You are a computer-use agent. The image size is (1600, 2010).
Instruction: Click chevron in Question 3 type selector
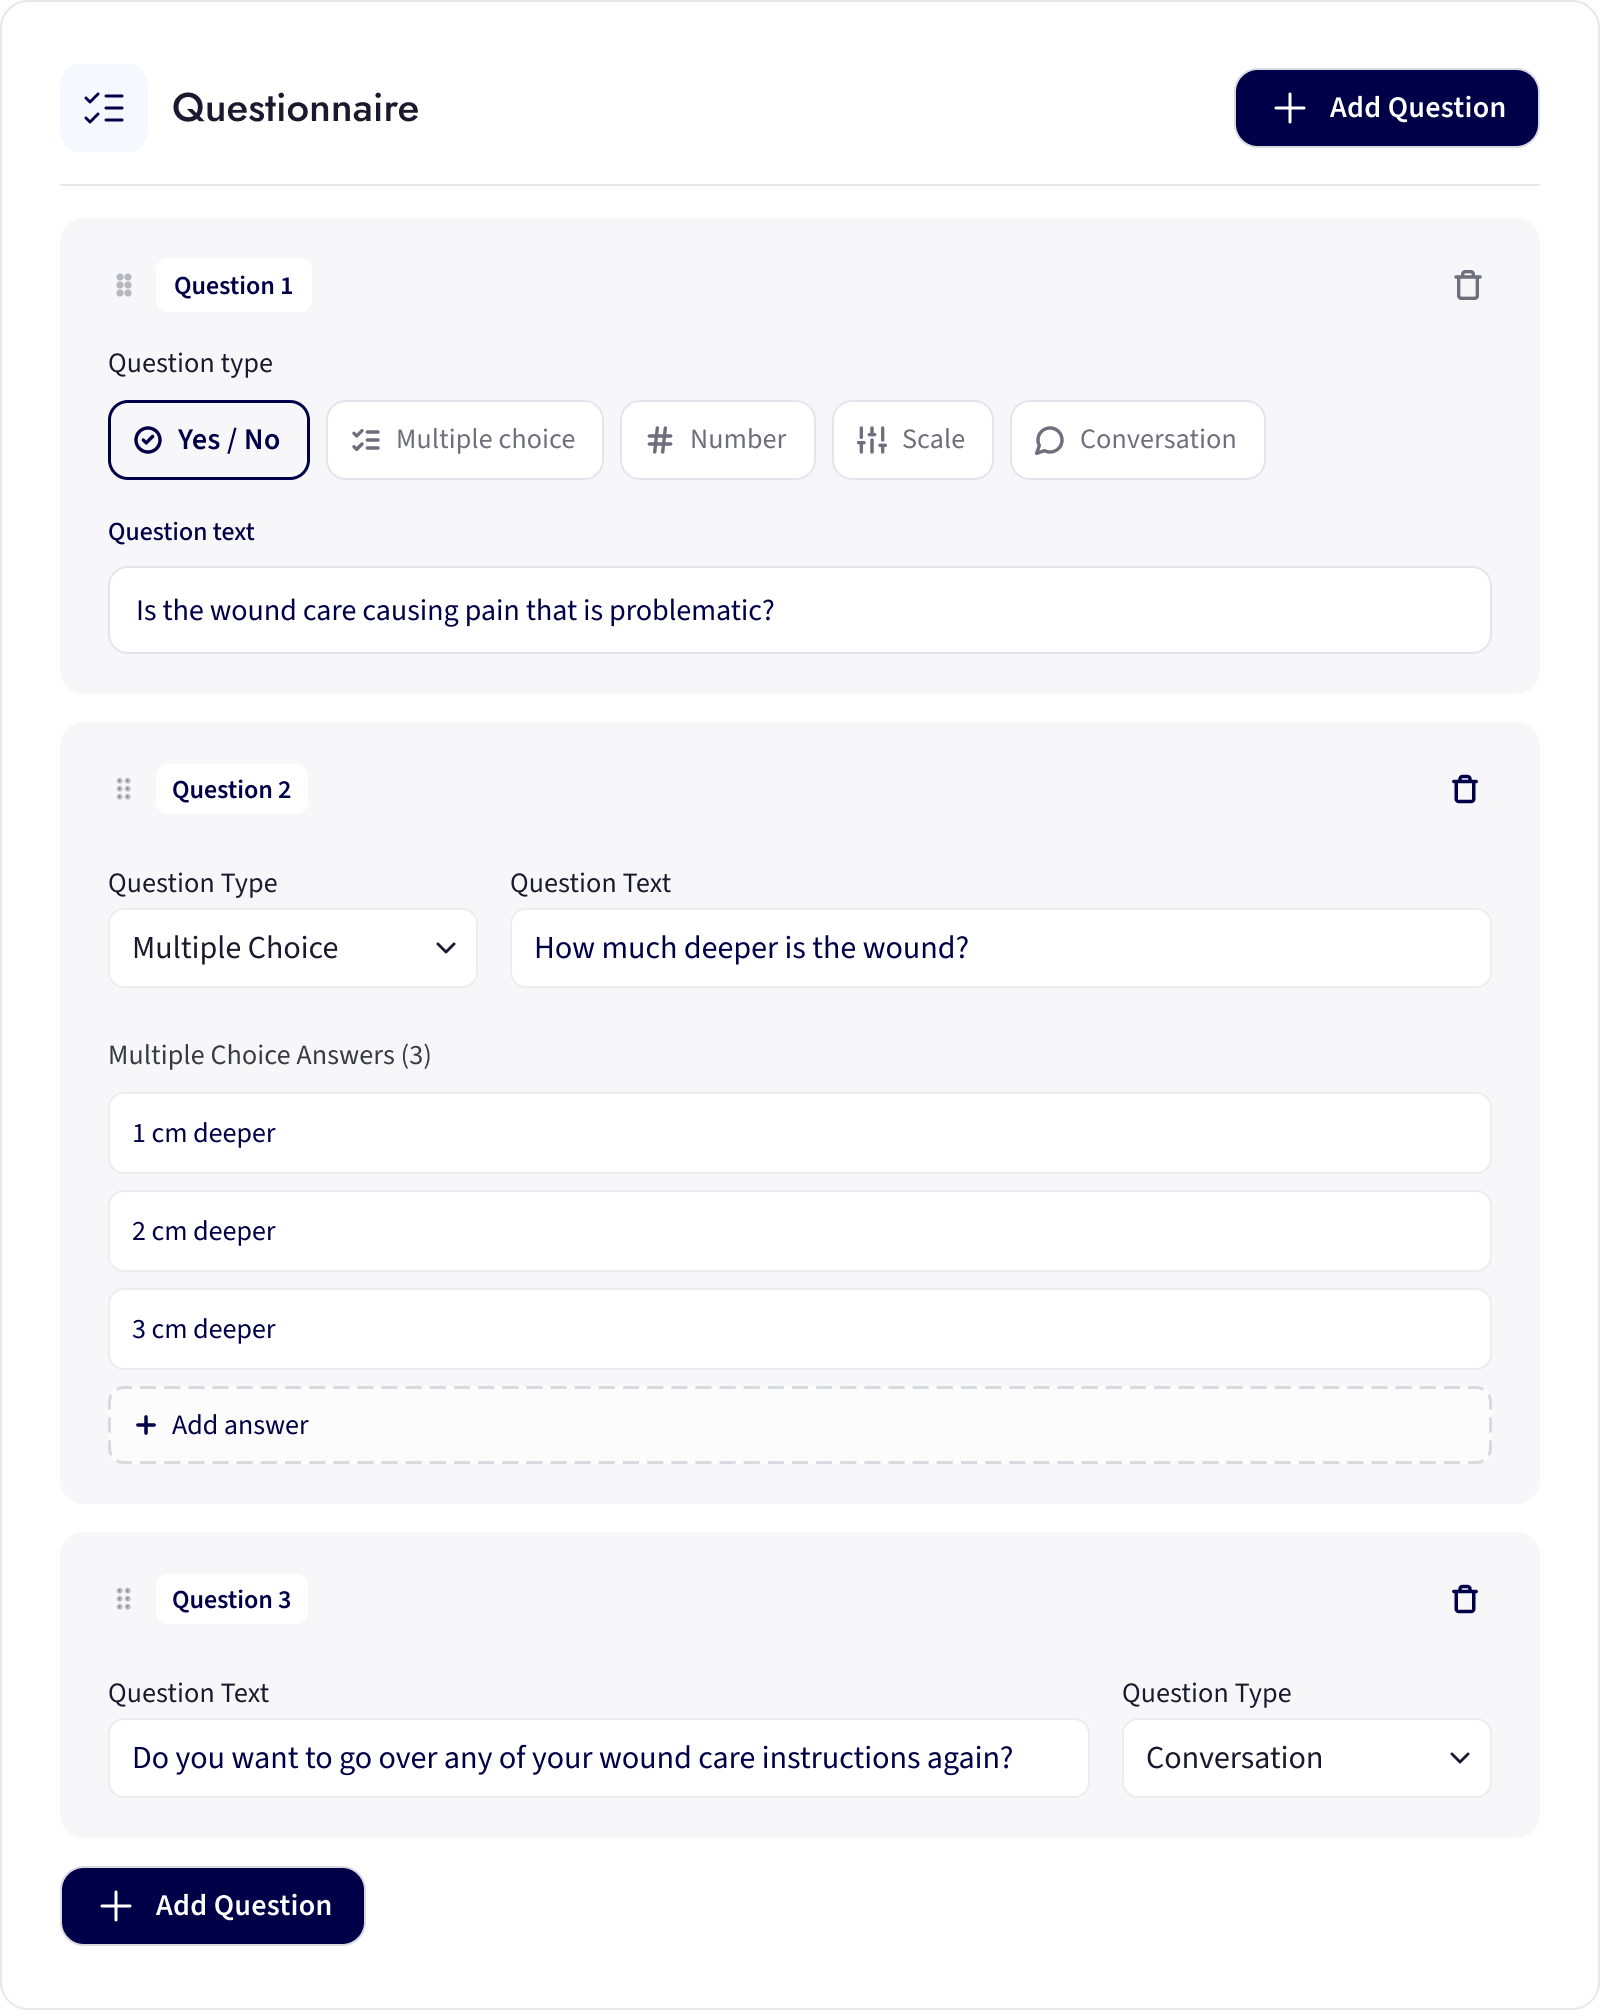(x=1460, y=1758)
